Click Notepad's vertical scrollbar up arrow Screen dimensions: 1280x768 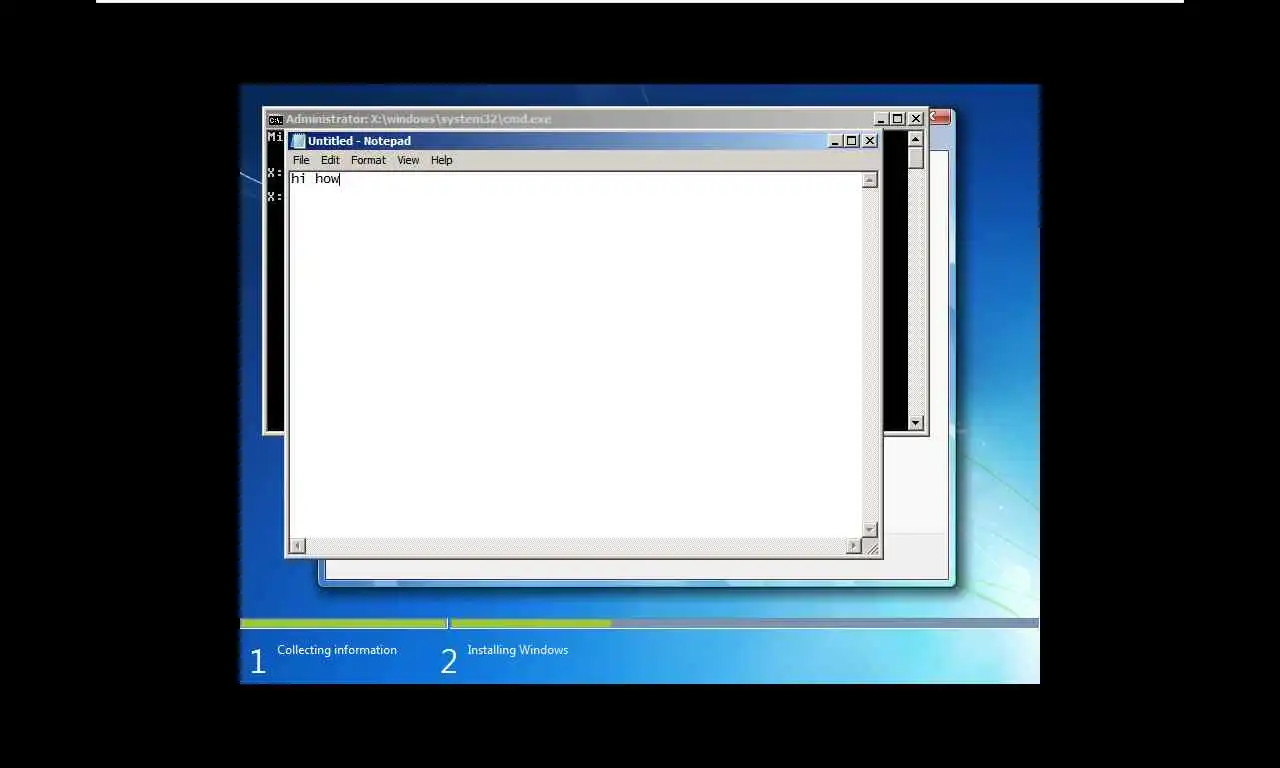pos(870,180)
